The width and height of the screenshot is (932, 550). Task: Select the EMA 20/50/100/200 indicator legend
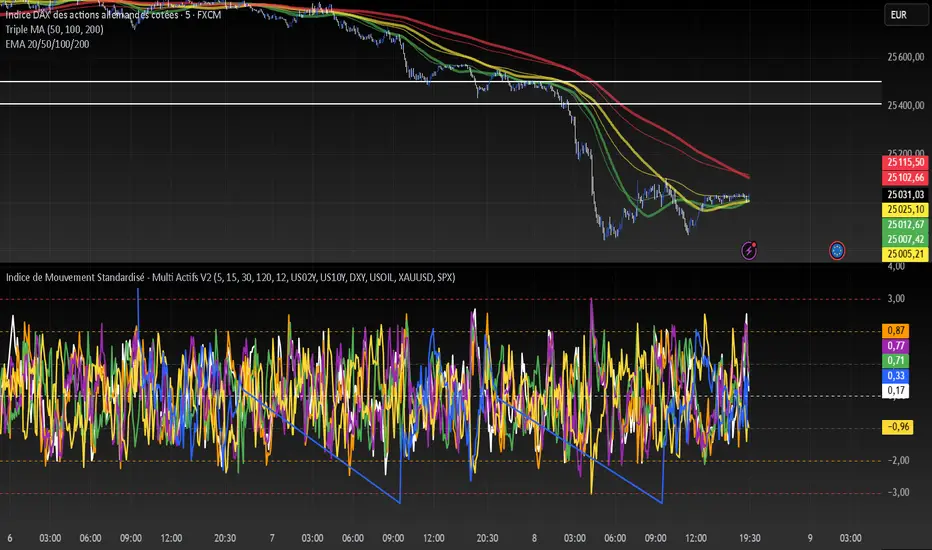click(x=48, y=44)
